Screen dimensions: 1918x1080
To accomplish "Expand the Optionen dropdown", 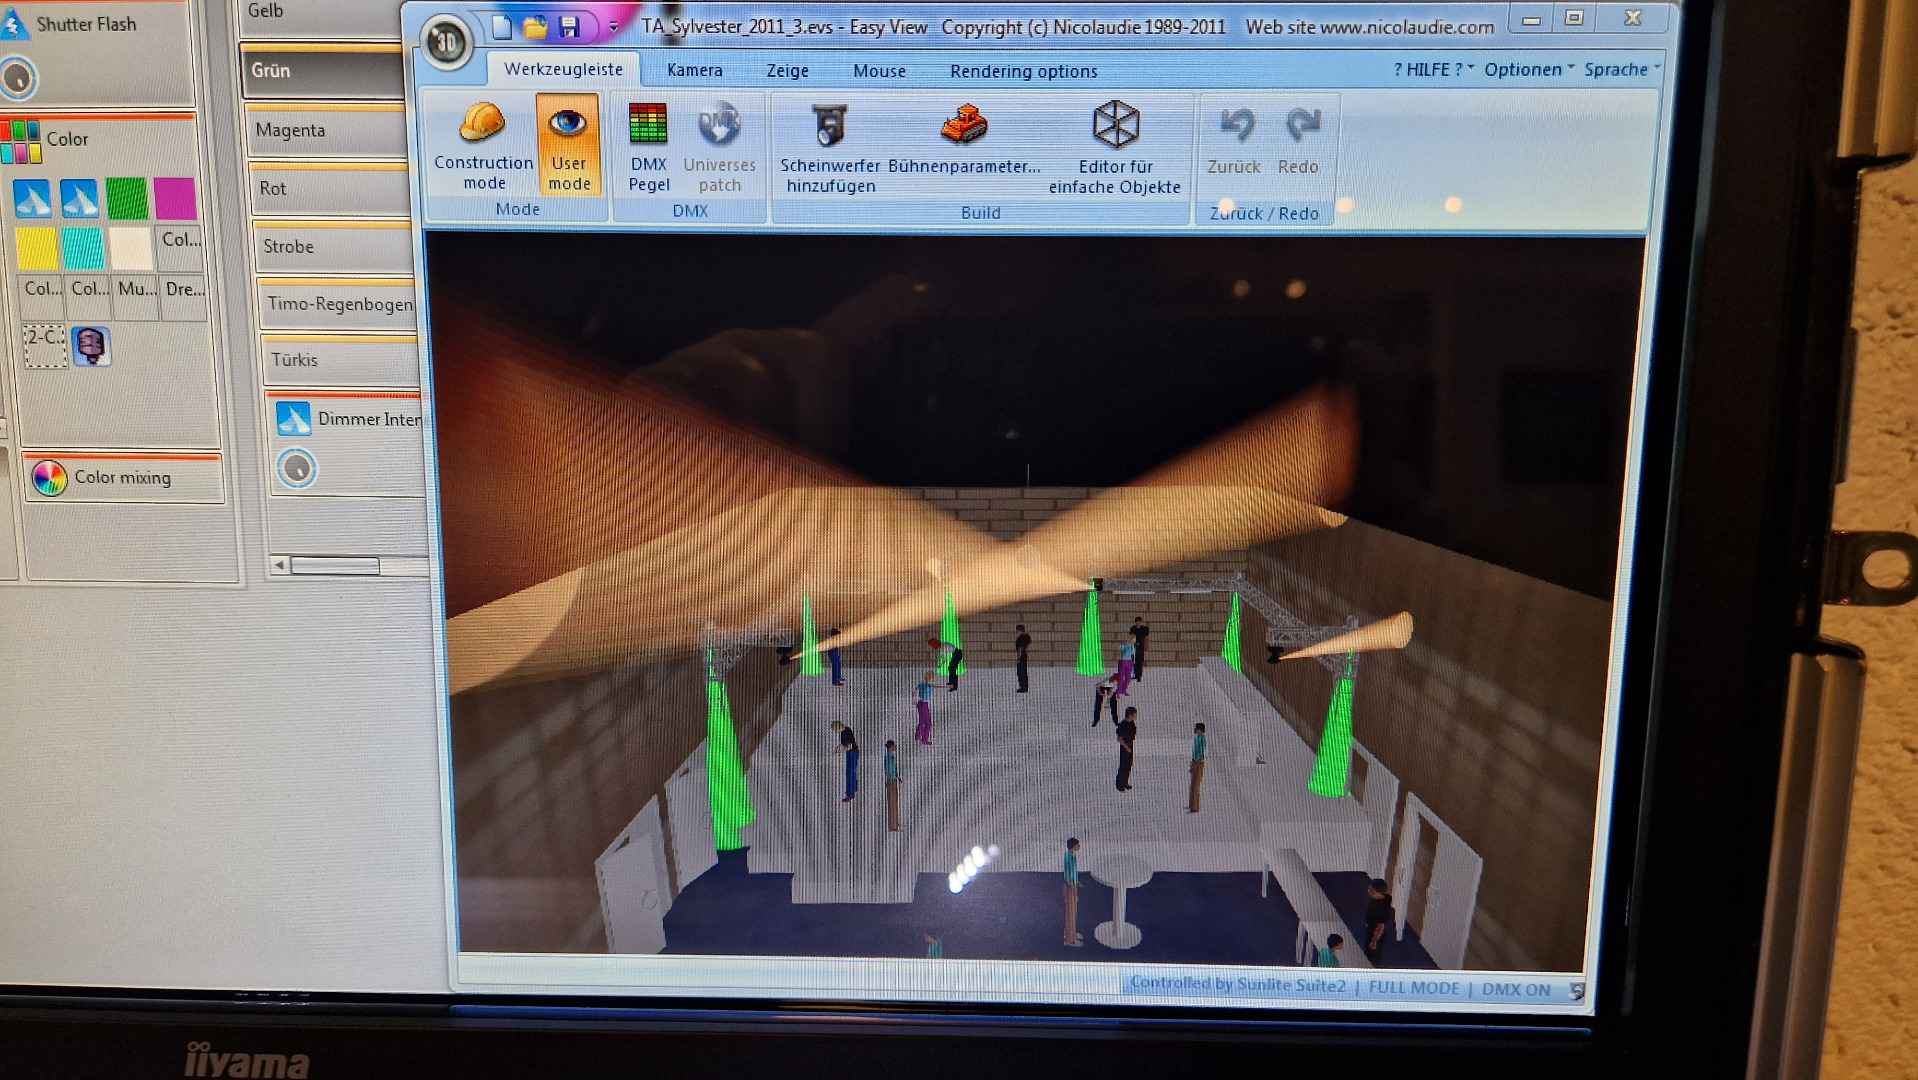I will pyautogui.click(x=1528, y=69).
